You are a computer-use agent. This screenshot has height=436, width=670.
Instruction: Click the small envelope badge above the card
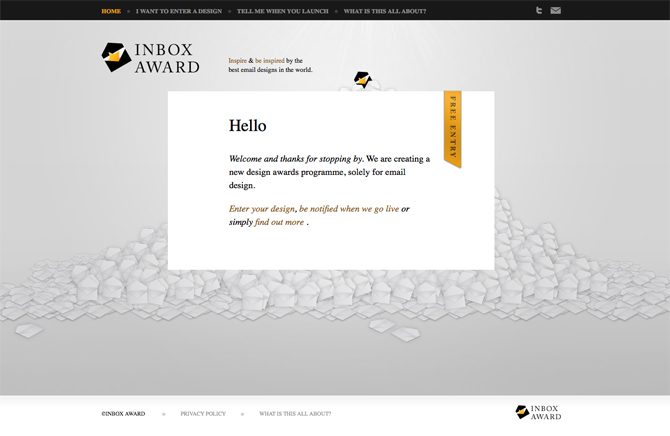(x=363, y=80)
